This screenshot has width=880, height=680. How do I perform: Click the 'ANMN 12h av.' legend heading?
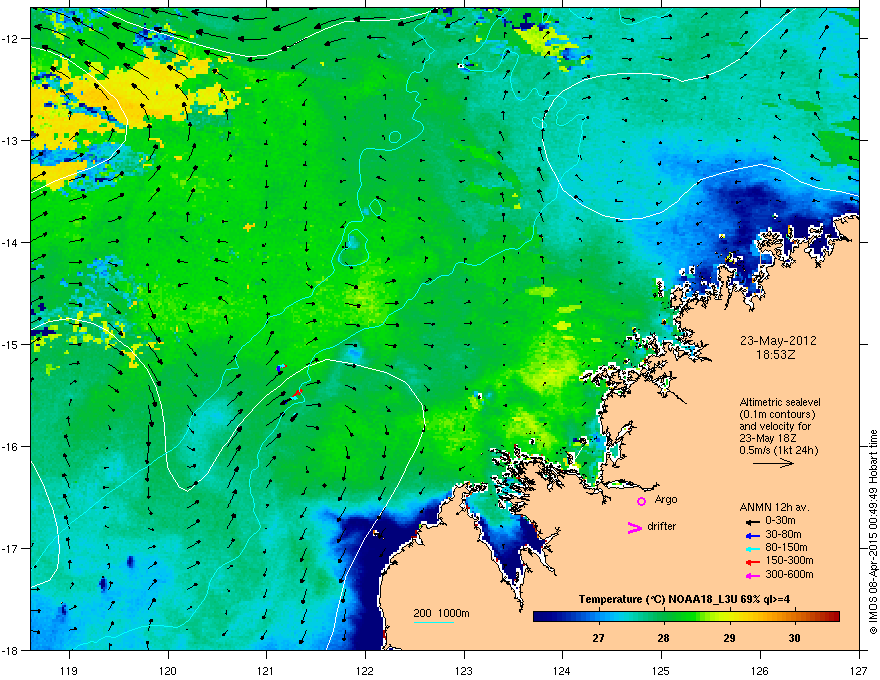tap(774, 507)
